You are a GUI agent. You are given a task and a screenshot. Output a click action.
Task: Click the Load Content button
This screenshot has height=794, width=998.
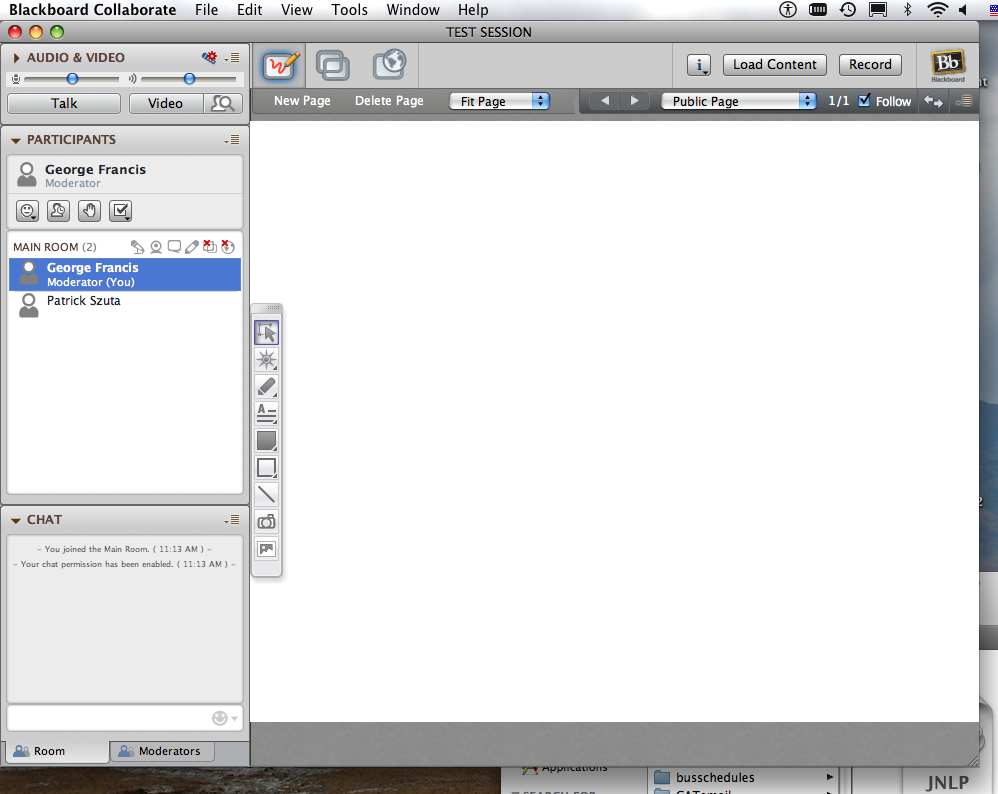click(775, 64)
